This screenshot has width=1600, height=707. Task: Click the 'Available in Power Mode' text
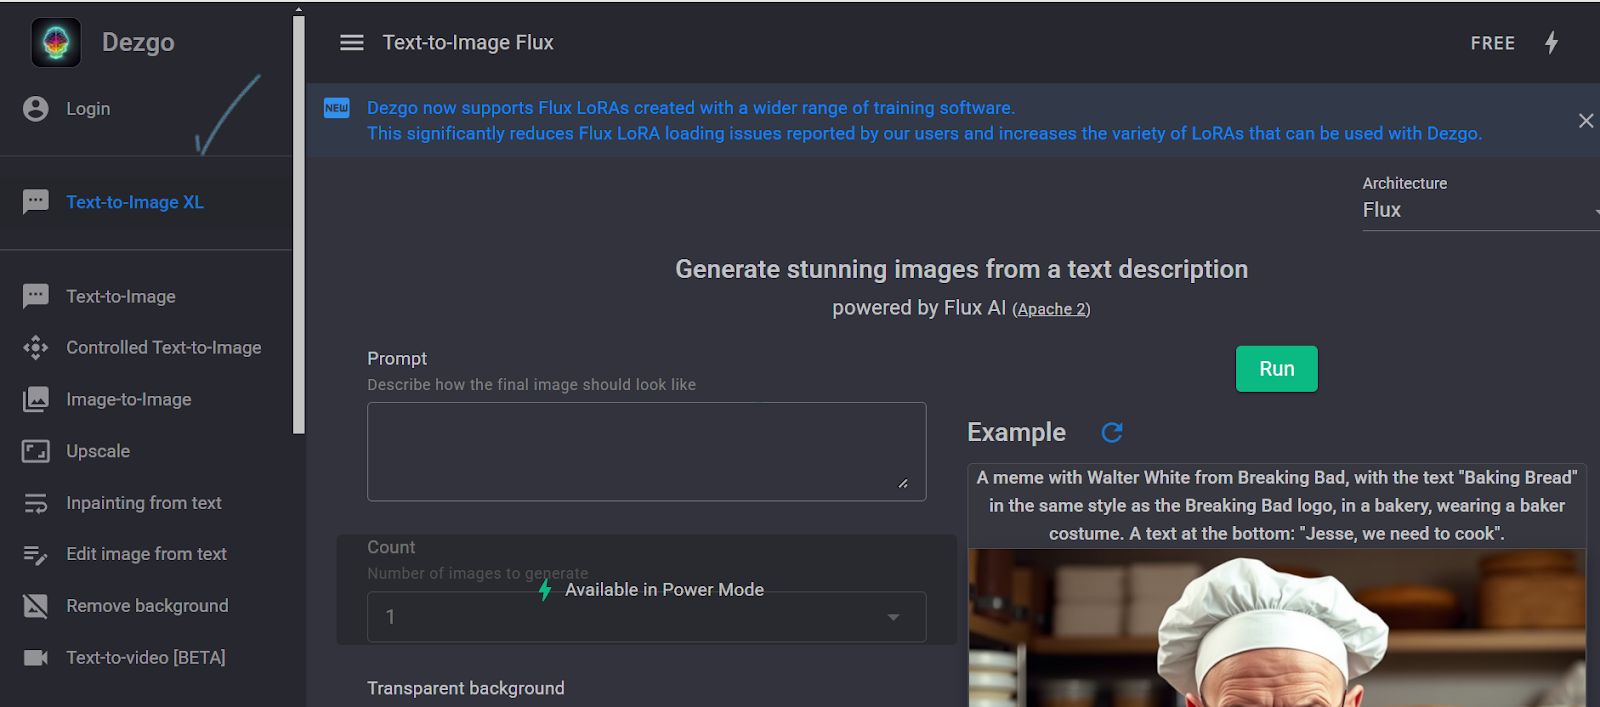point(664,590)
